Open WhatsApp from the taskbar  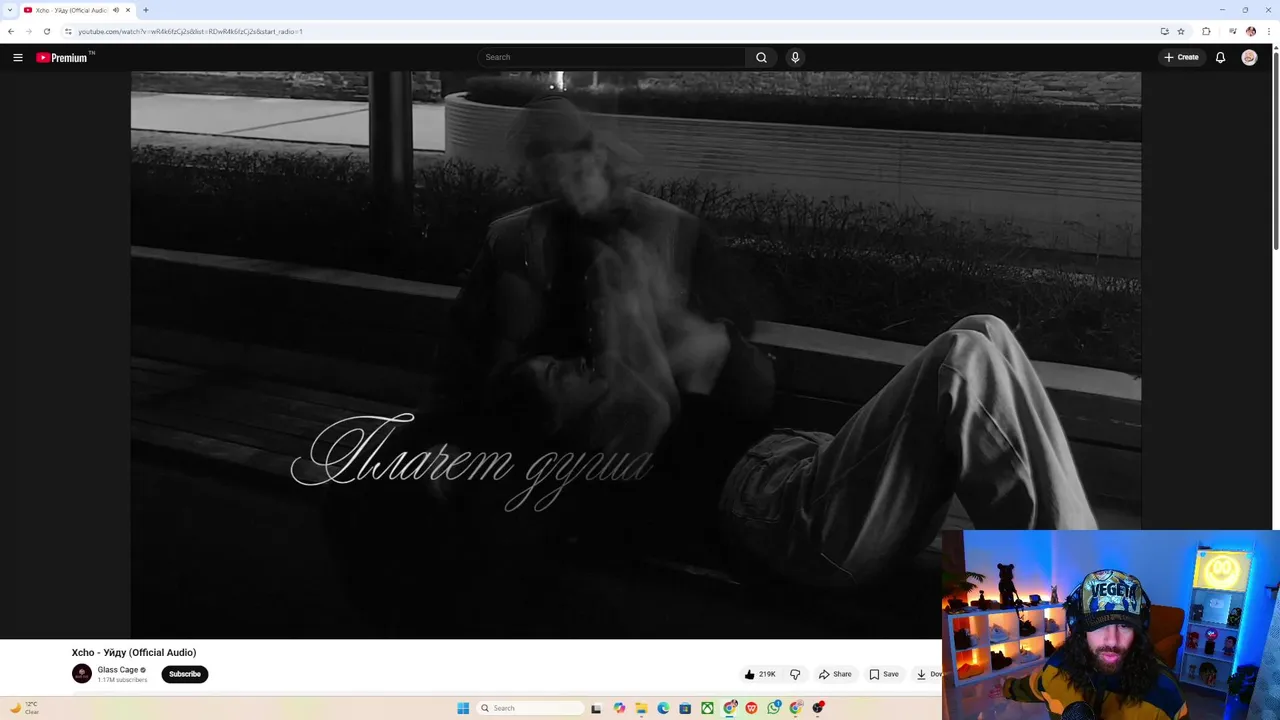point(774,708)
